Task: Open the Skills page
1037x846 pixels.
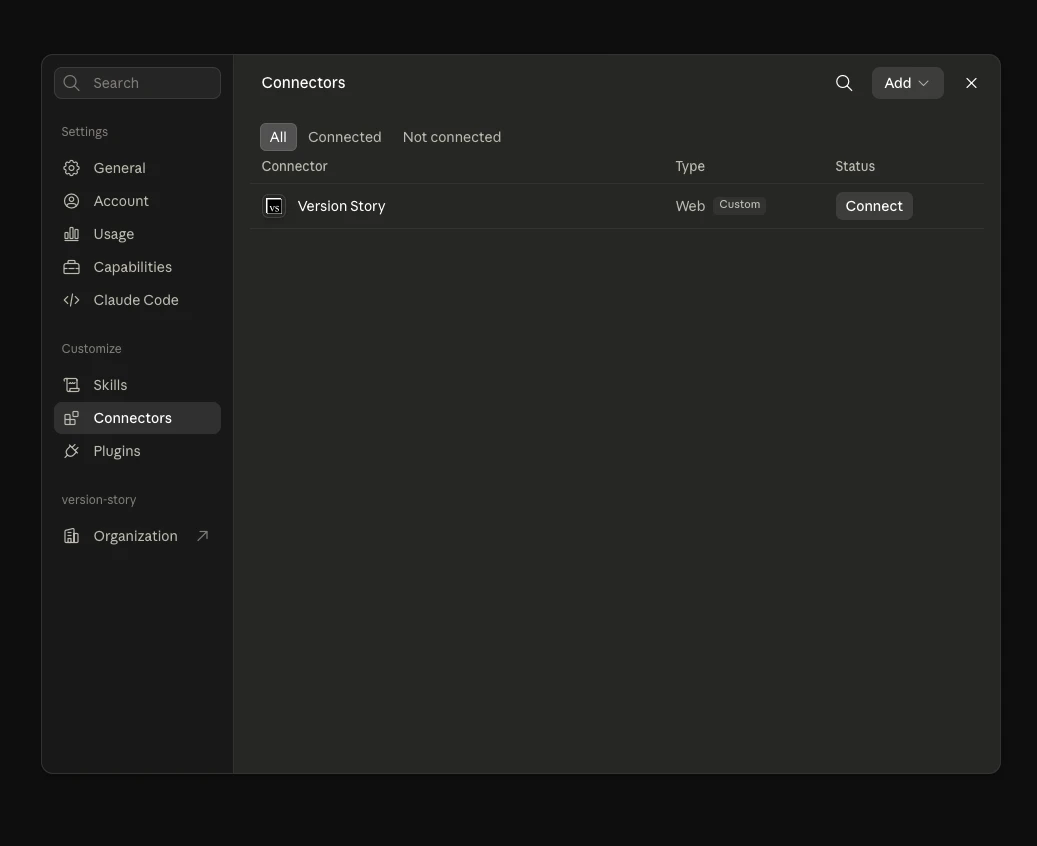Action: tap(138, 385)
